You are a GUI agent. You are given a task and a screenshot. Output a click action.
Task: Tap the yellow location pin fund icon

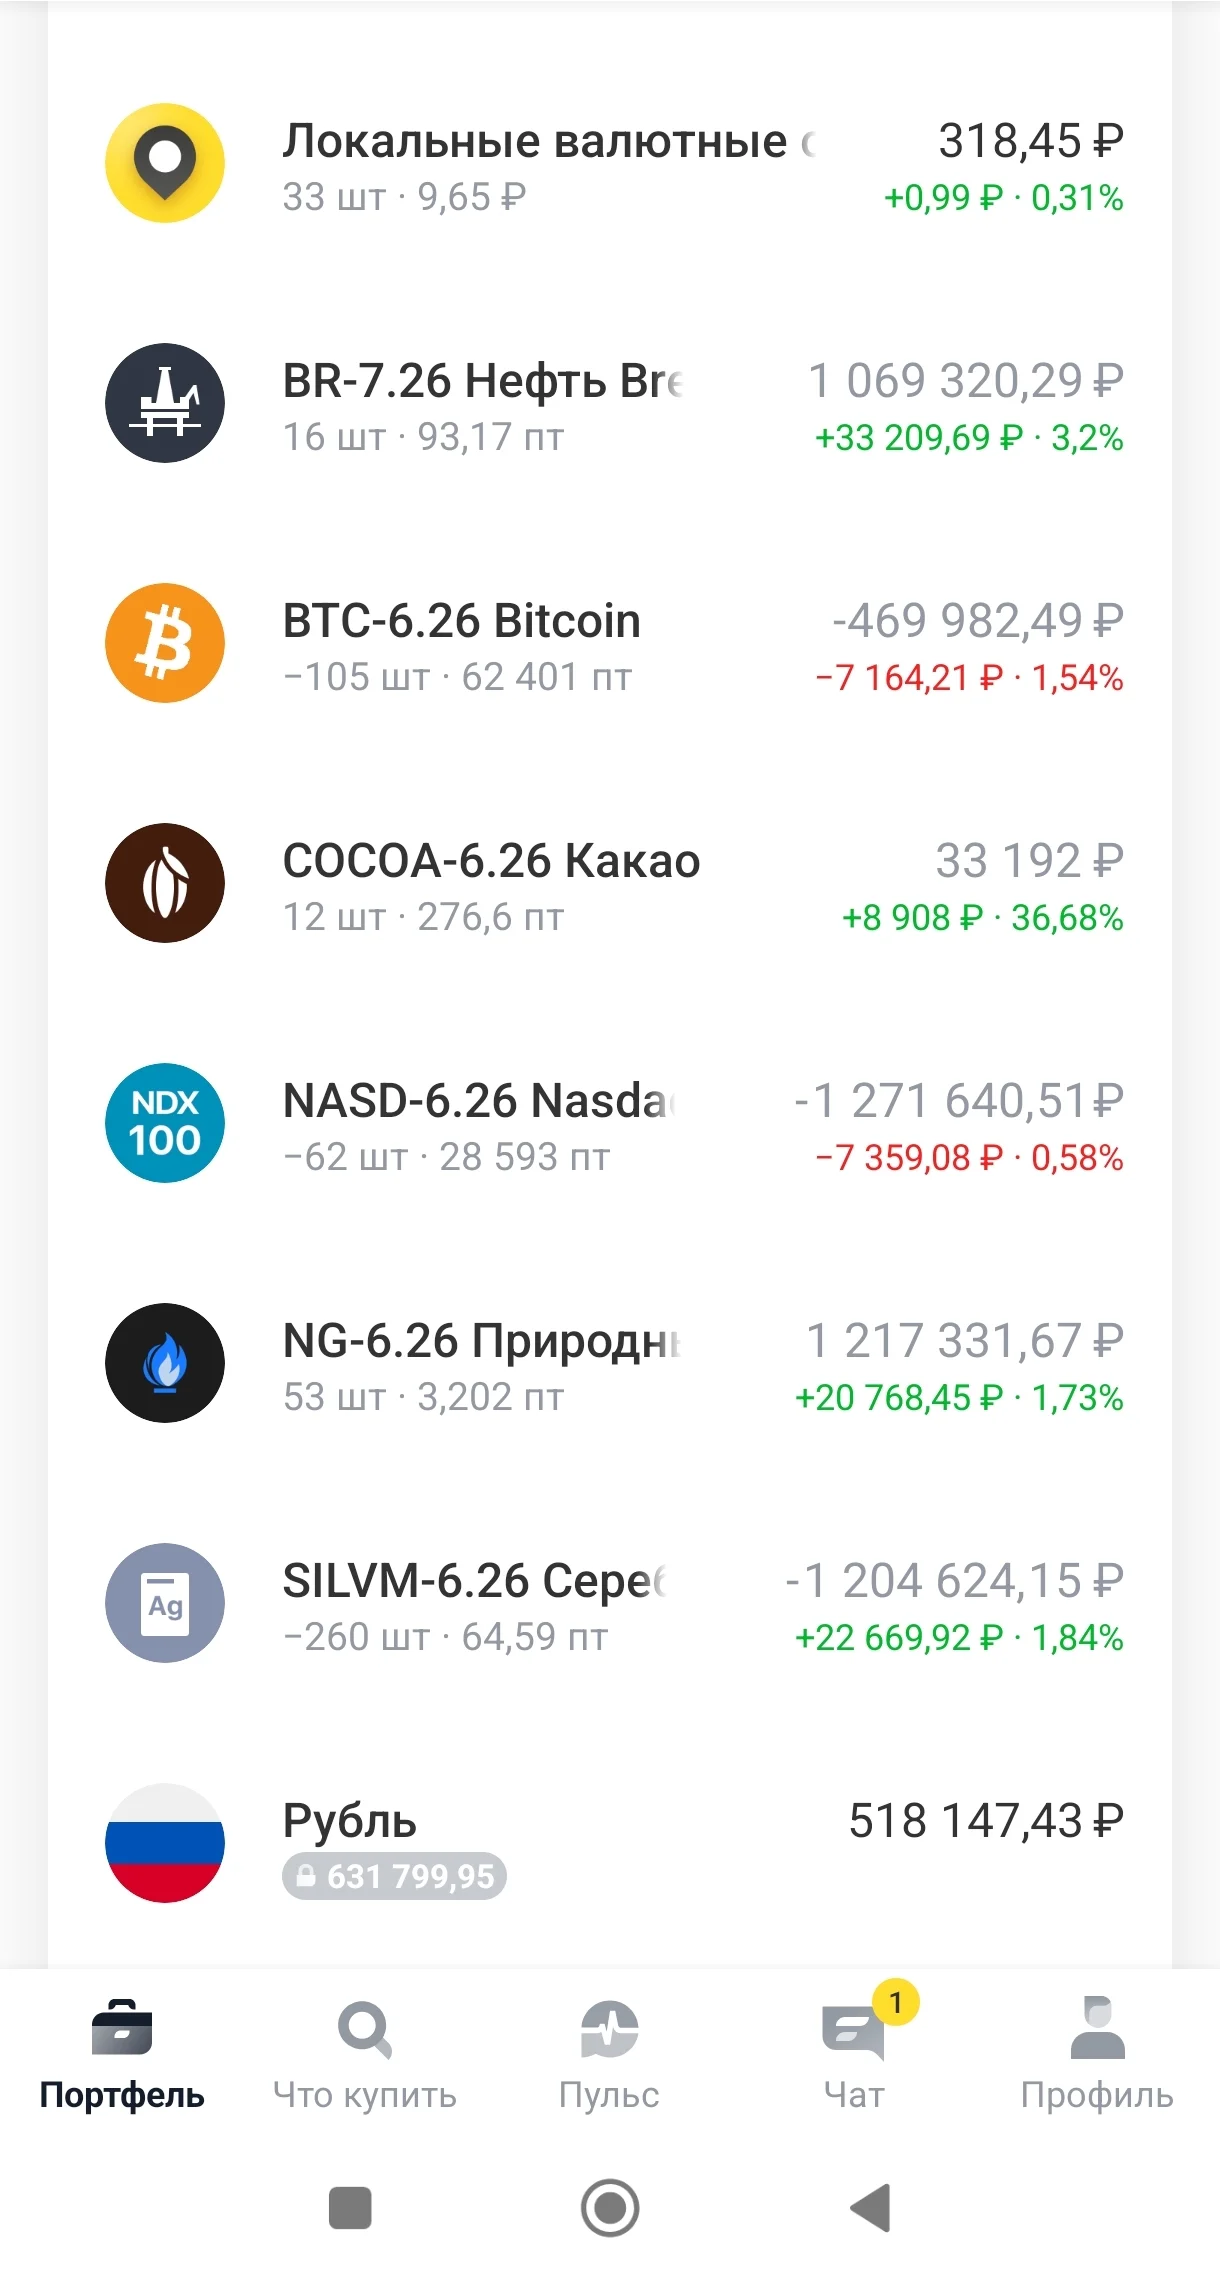(165, 163)
